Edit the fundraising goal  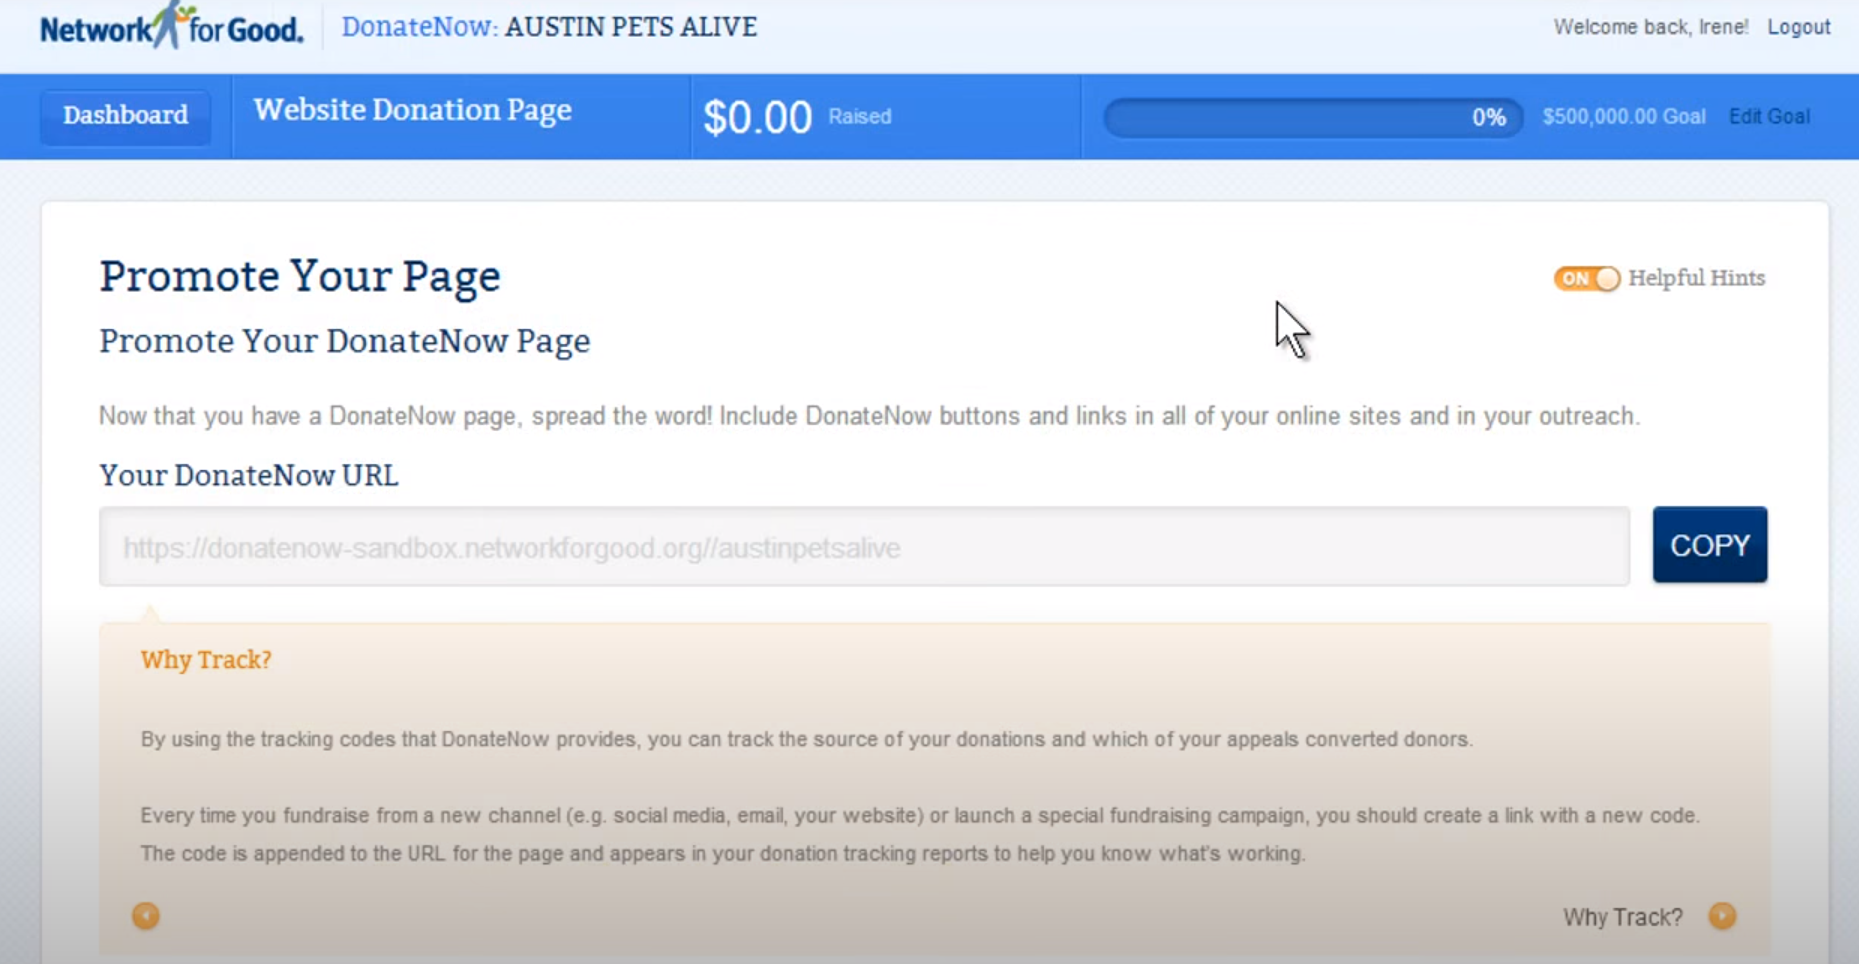click(1769, 116)
